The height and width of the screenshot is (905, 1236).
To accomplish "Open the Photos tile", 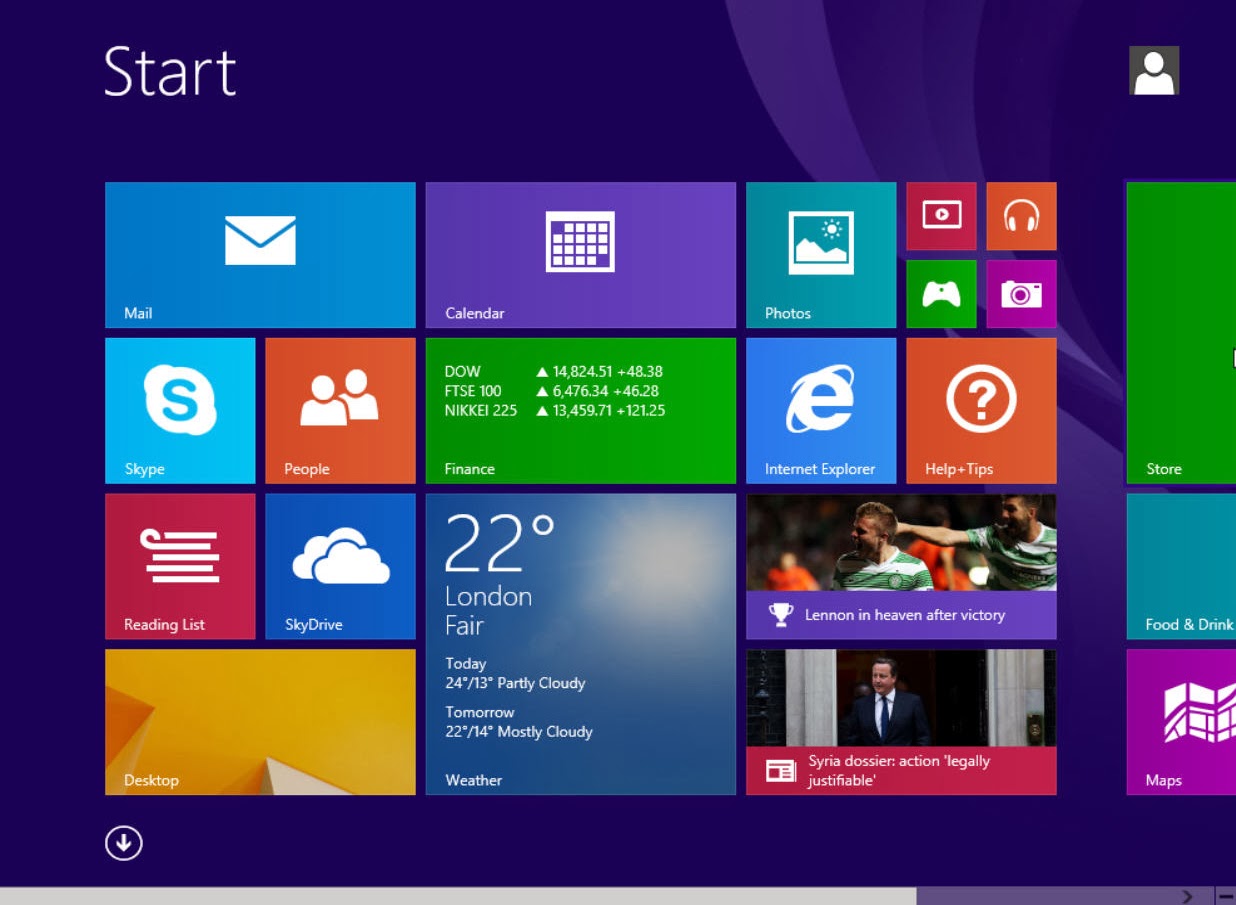I will pyautogui.click(x=821, y=255).
